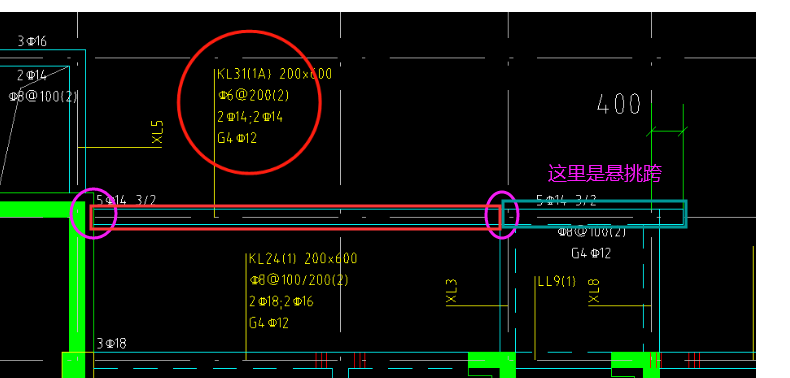Click the 3Φ16 rebar annotation
The height and width of the screenshot is (378, 790).
coord(32,41)
